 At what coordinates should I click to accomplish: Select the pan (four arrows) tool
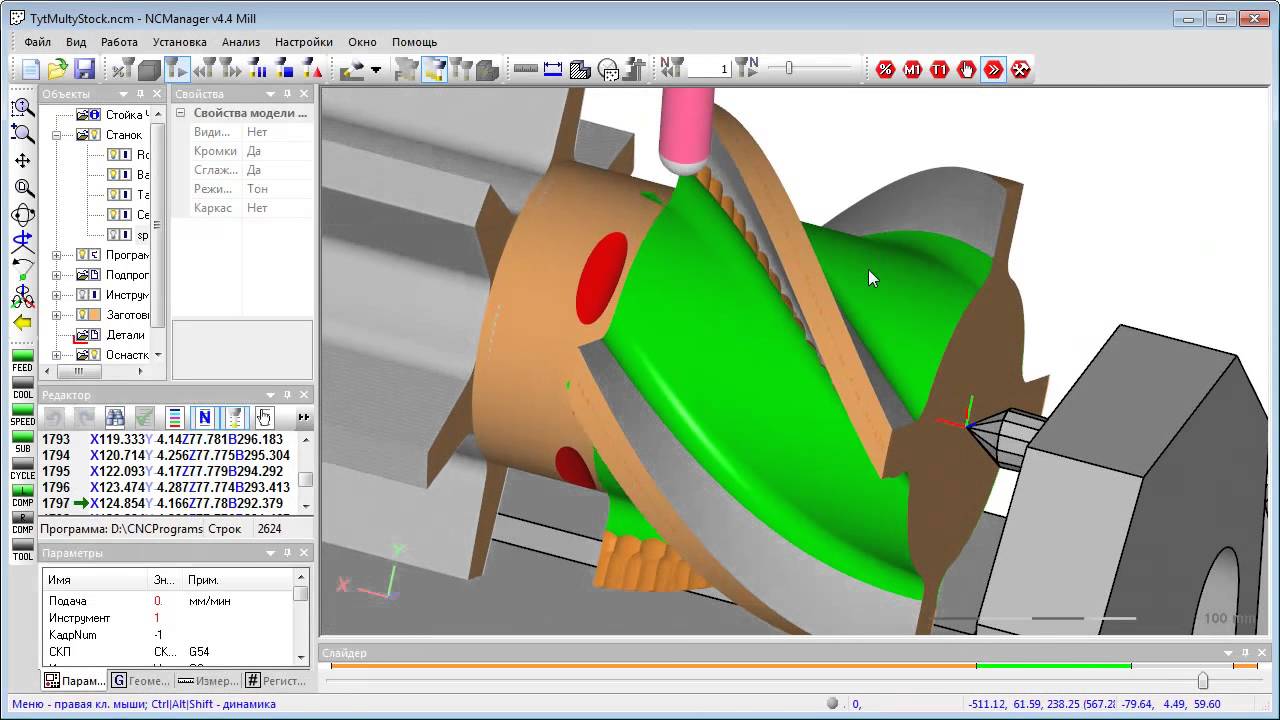22,160
